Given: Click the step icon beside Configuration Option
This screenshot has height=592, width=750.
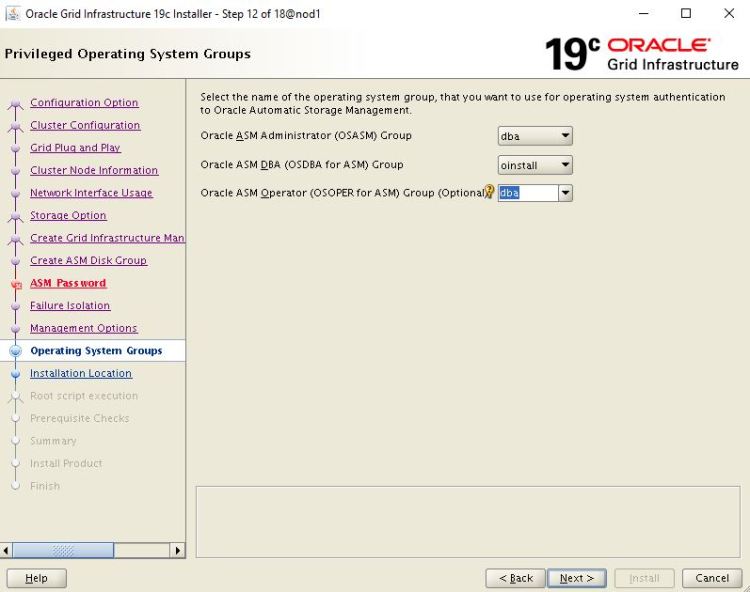Looking at the screenshot, I should (x=15, y=103).
